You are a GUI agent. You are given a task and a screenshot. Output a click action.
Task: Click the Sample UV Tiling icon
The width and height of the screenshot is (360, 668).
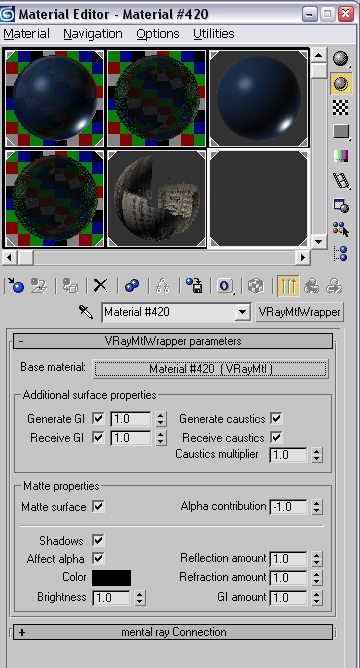click(x=341, y=132)
